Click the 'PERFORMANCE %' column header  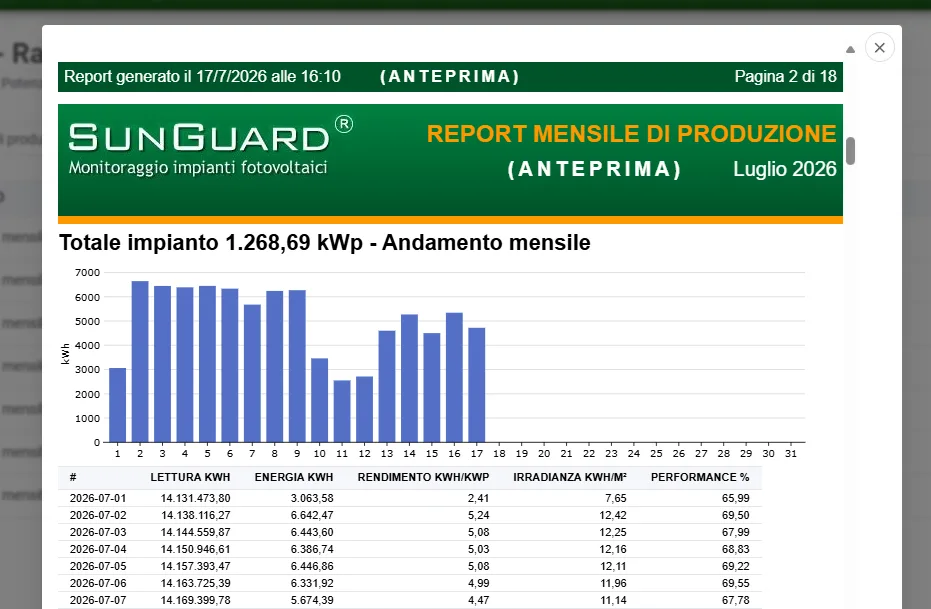tap(700, 477)
